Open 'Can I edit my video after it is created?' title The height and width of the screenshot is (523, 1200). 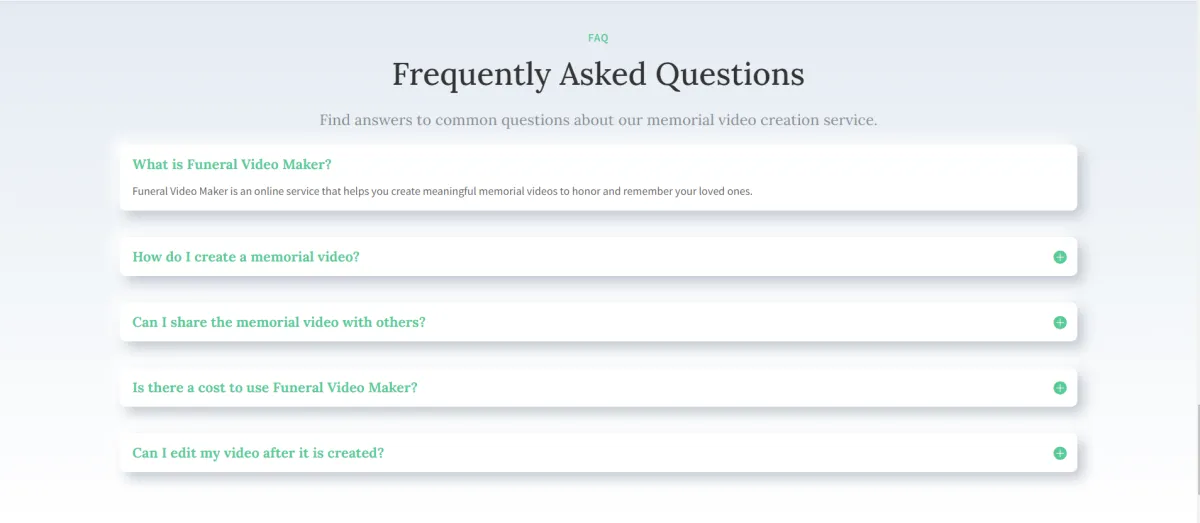pyautogui.click(x=258, y=453)
